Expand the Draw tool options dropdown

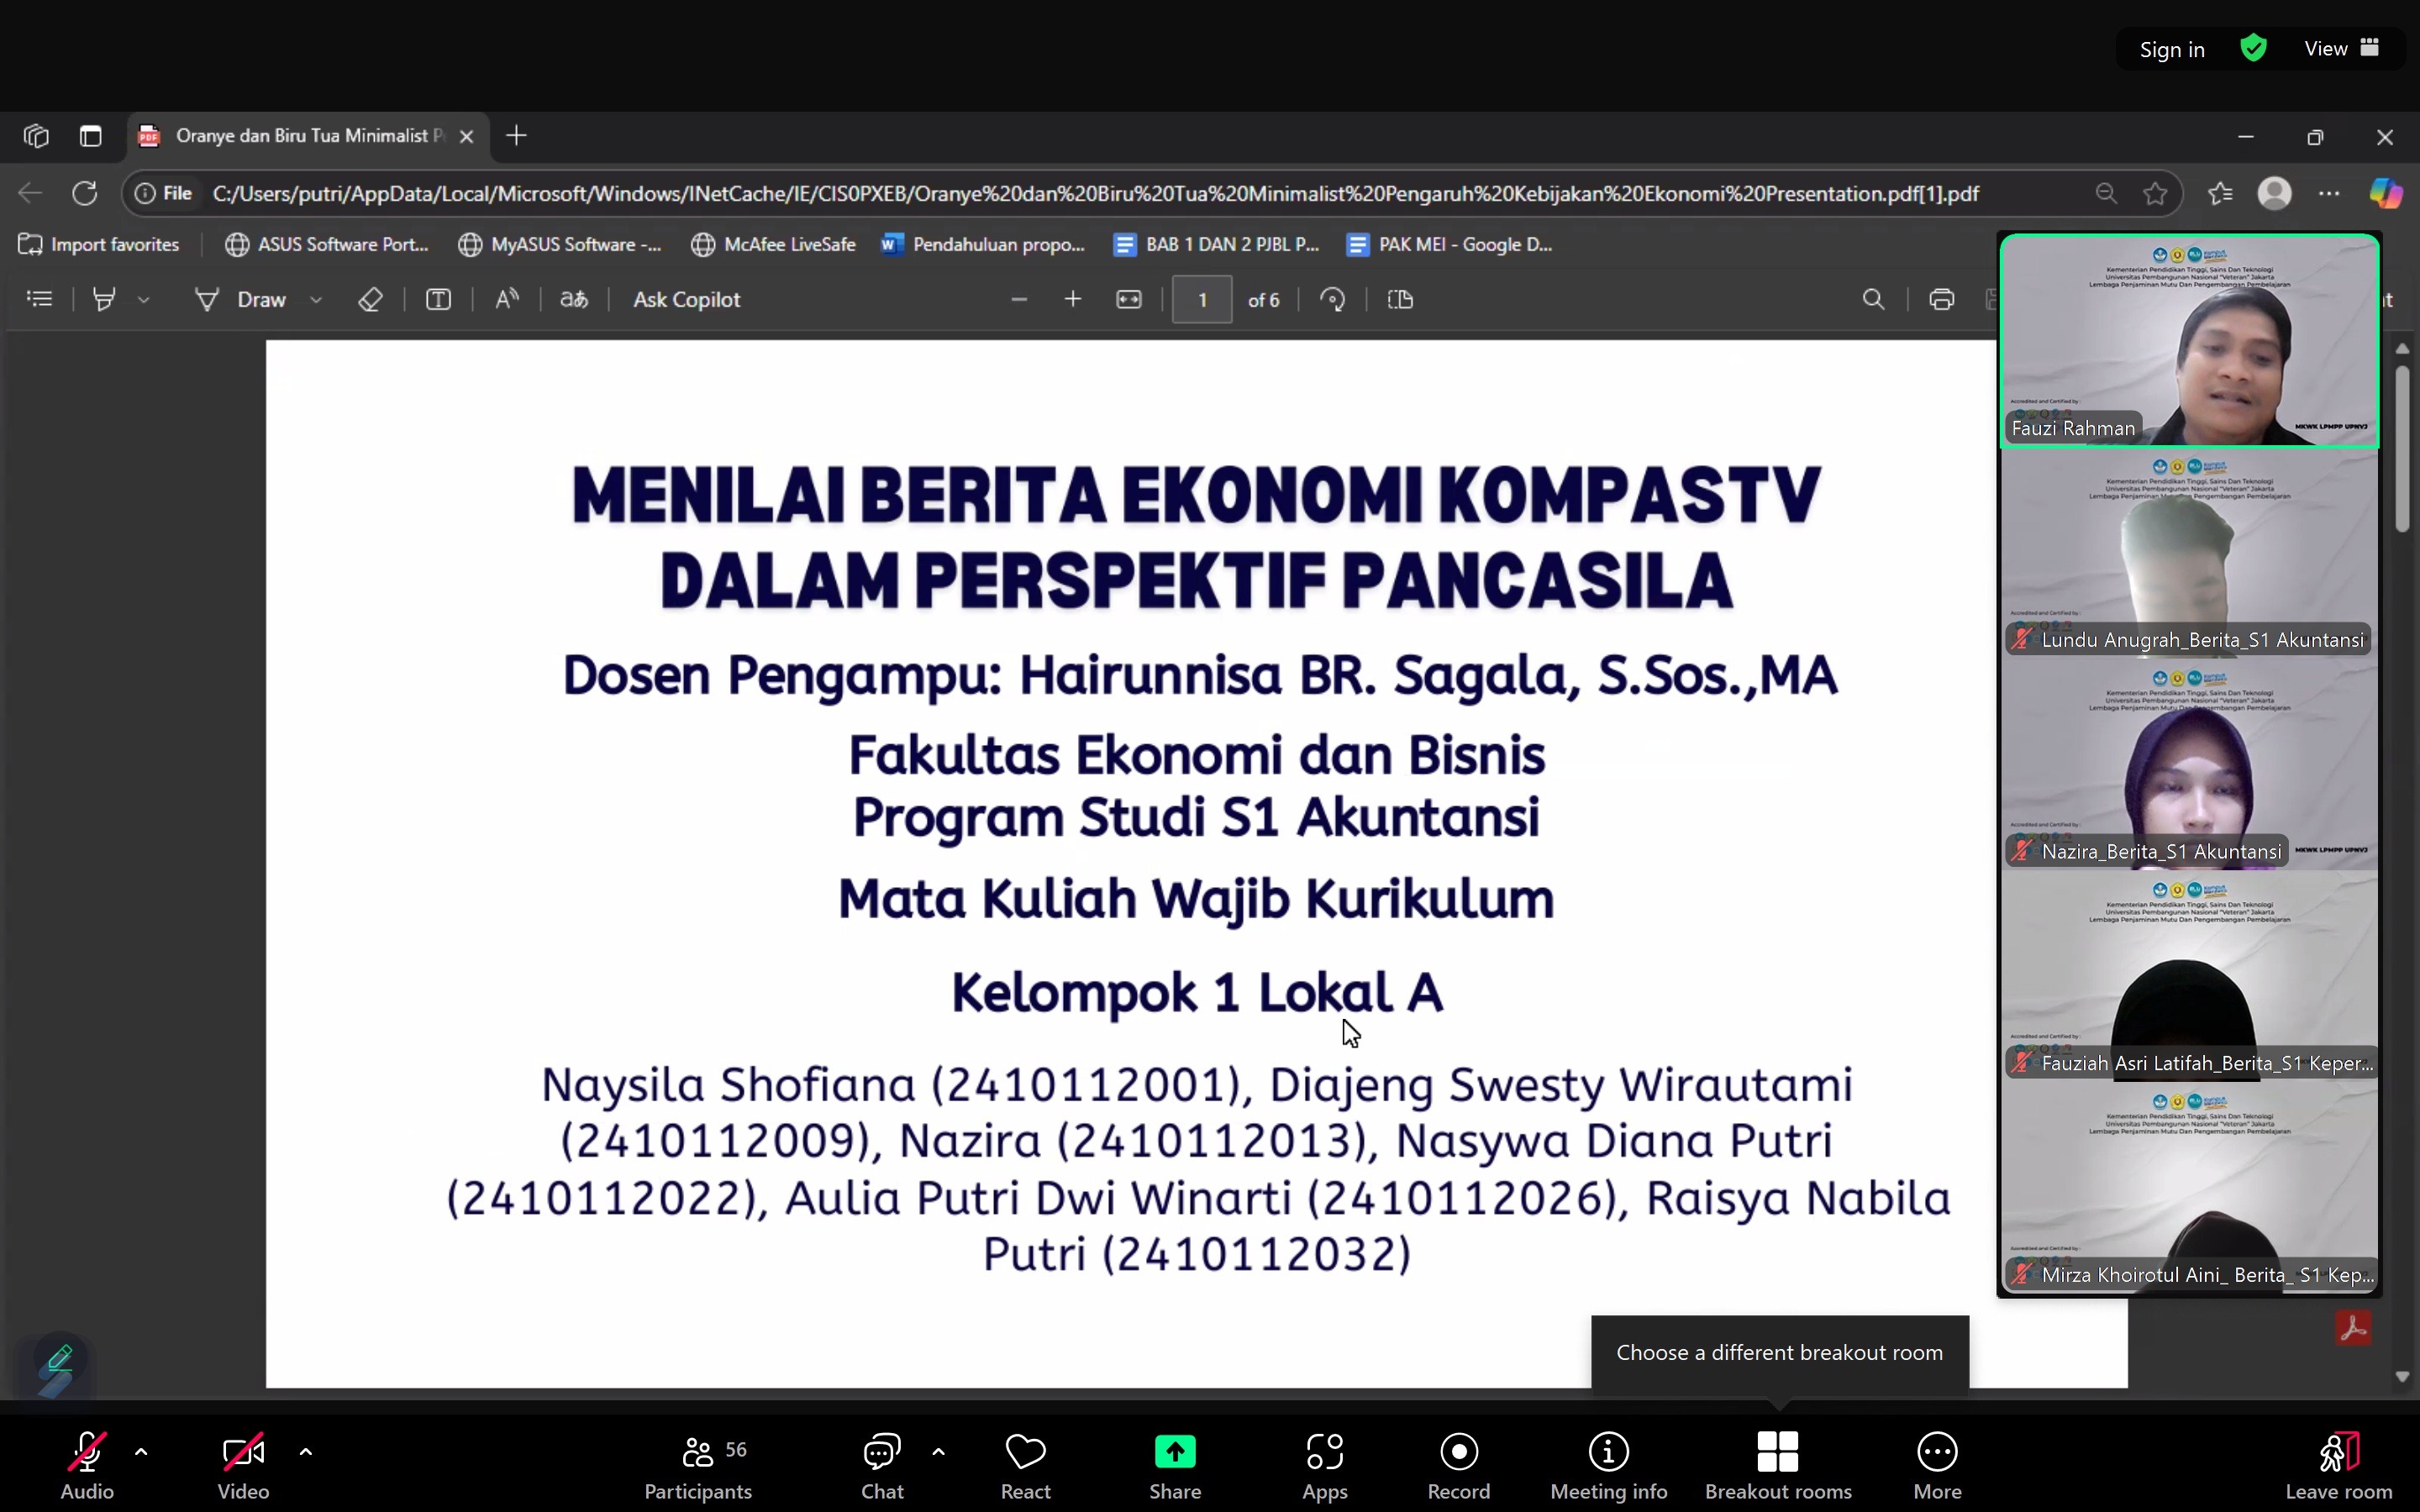pos(316,299)
